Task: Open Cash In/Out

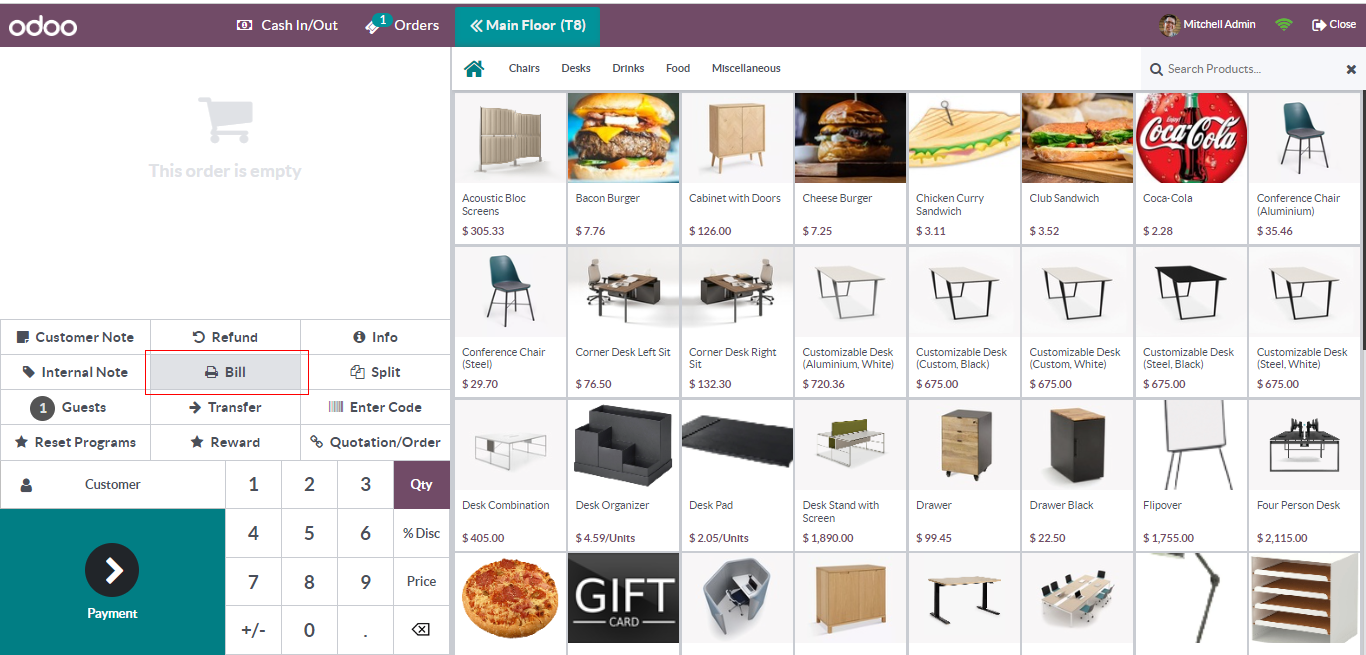Action: (x=287, y=24)
